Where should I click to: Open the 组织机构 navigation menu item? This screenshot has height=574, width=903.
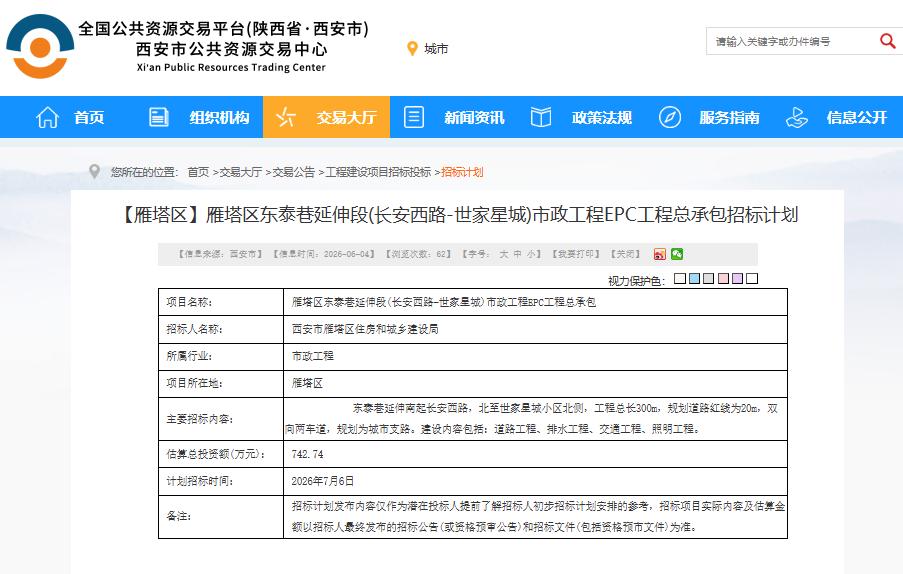tap(219, 117)
